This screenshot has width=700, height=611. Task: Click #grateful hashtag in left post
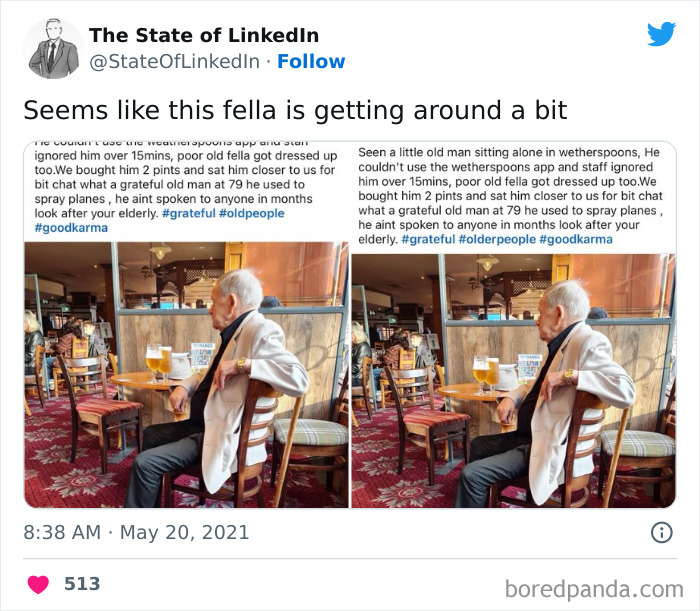191,213
